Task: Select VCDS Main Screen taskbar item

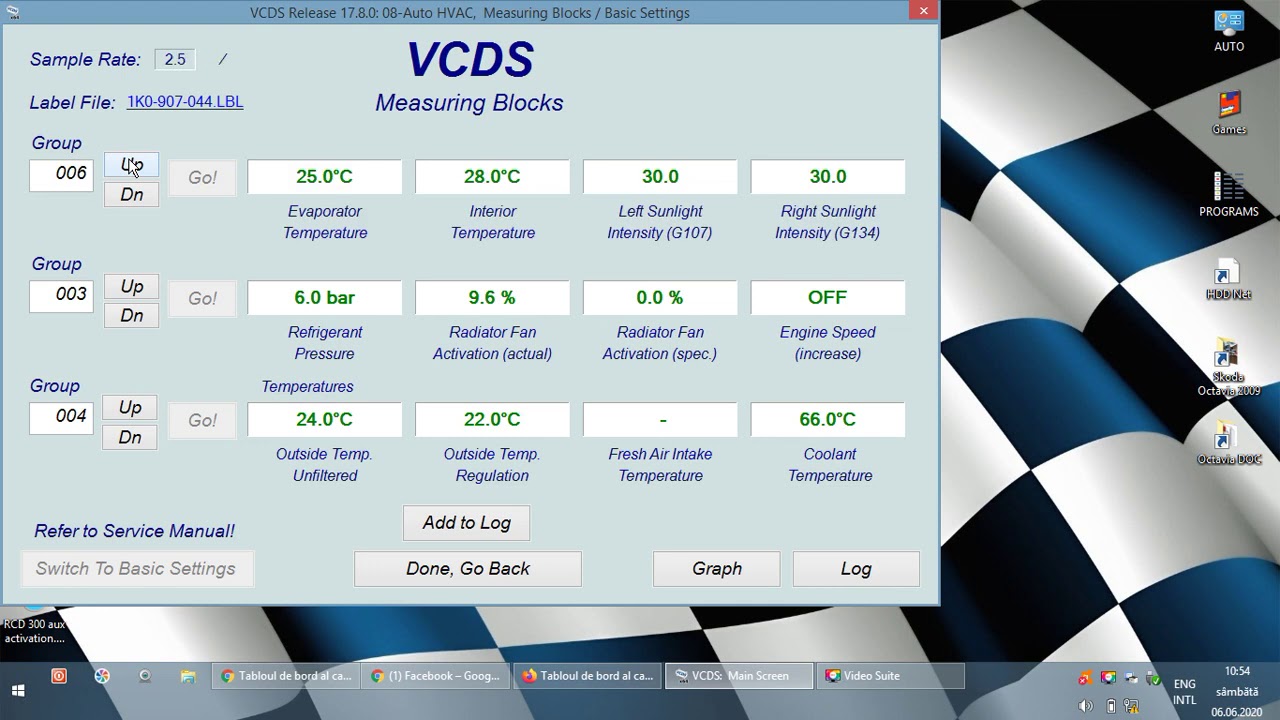Action: click(740, 676)
